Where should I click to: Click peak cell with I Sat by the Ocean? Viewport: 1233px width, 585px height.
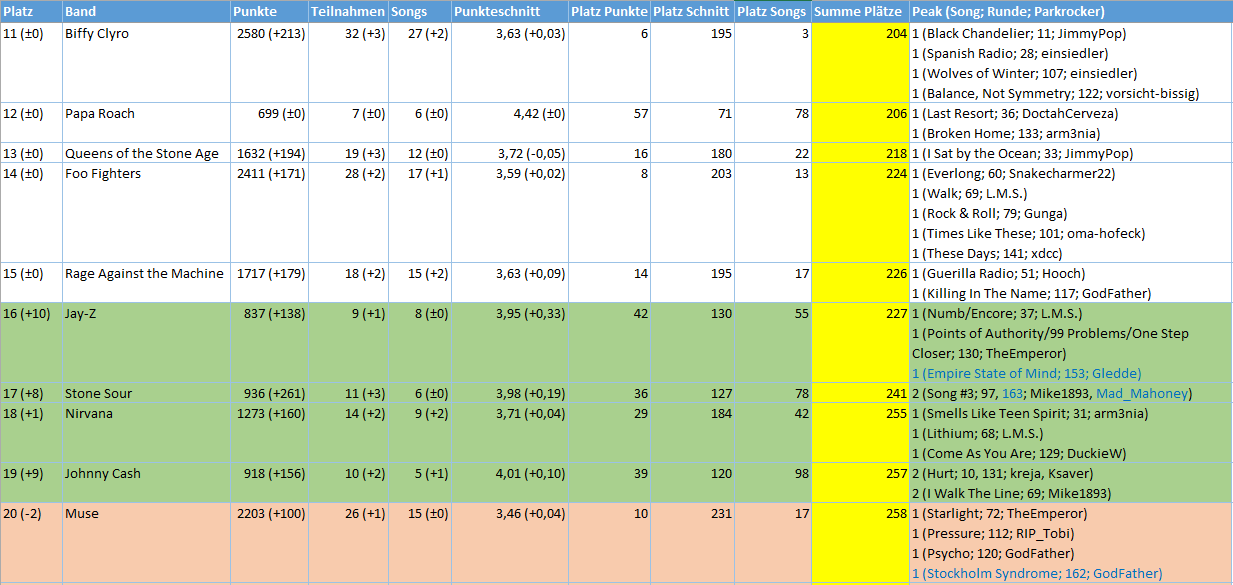point(1071,153)
